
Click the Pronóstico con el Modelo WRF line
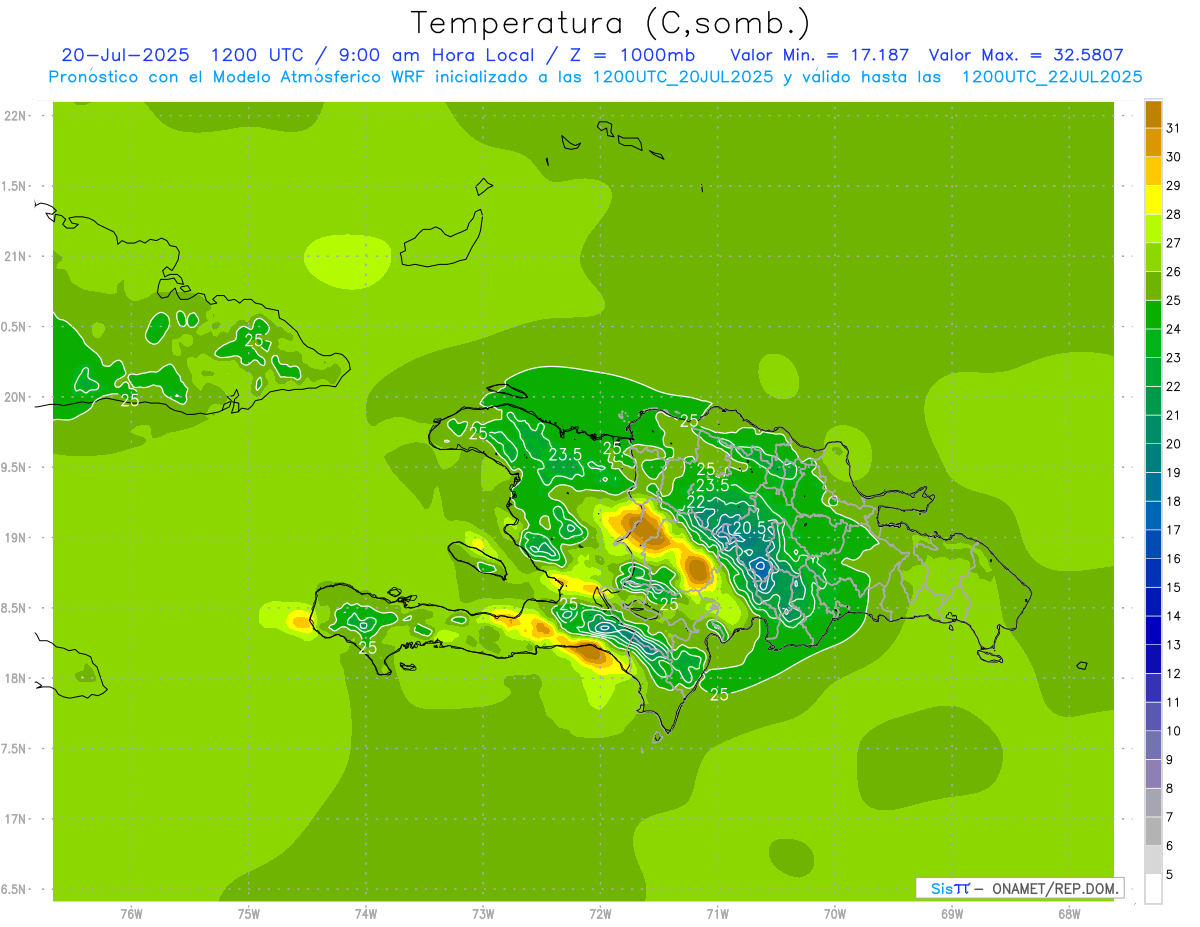pos(595,77)
